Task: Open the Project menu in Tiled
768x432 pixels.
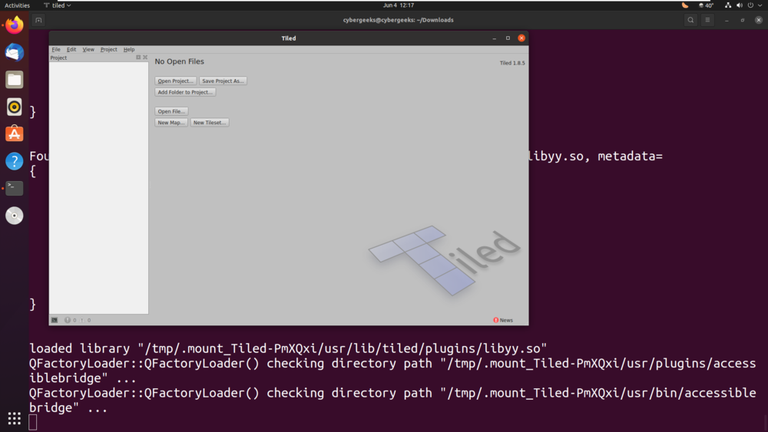Action: (109, 49)
